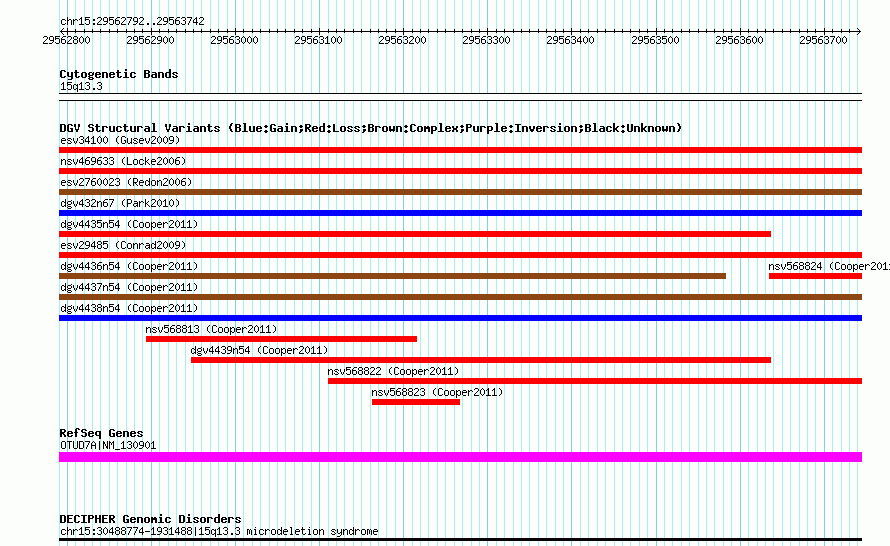Open the nsv568824 label text

pyautogui.click(x=829, y=266)
